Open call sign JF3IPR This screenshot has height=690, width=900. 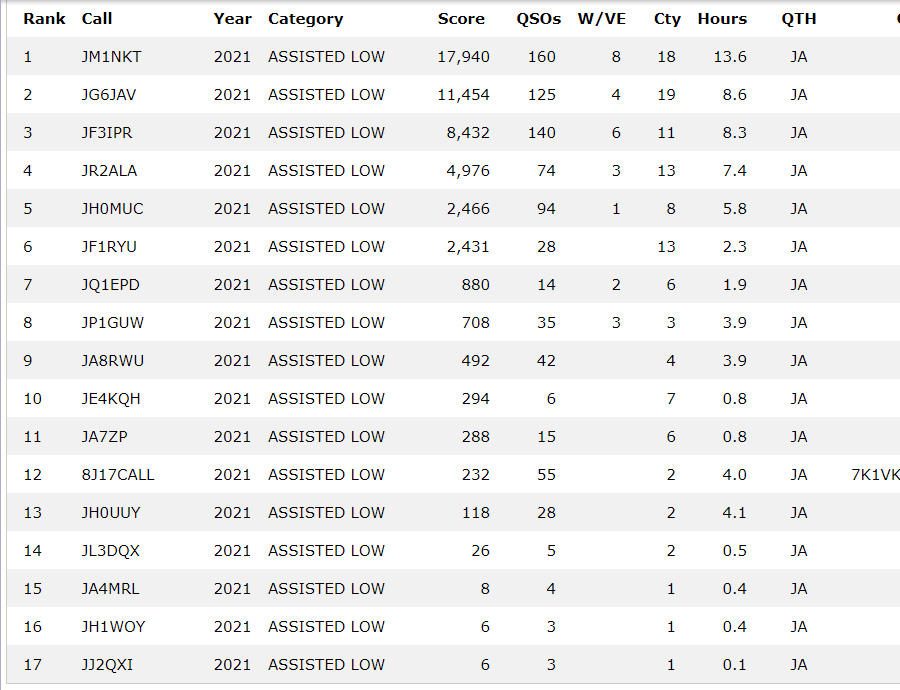[109, 133]
